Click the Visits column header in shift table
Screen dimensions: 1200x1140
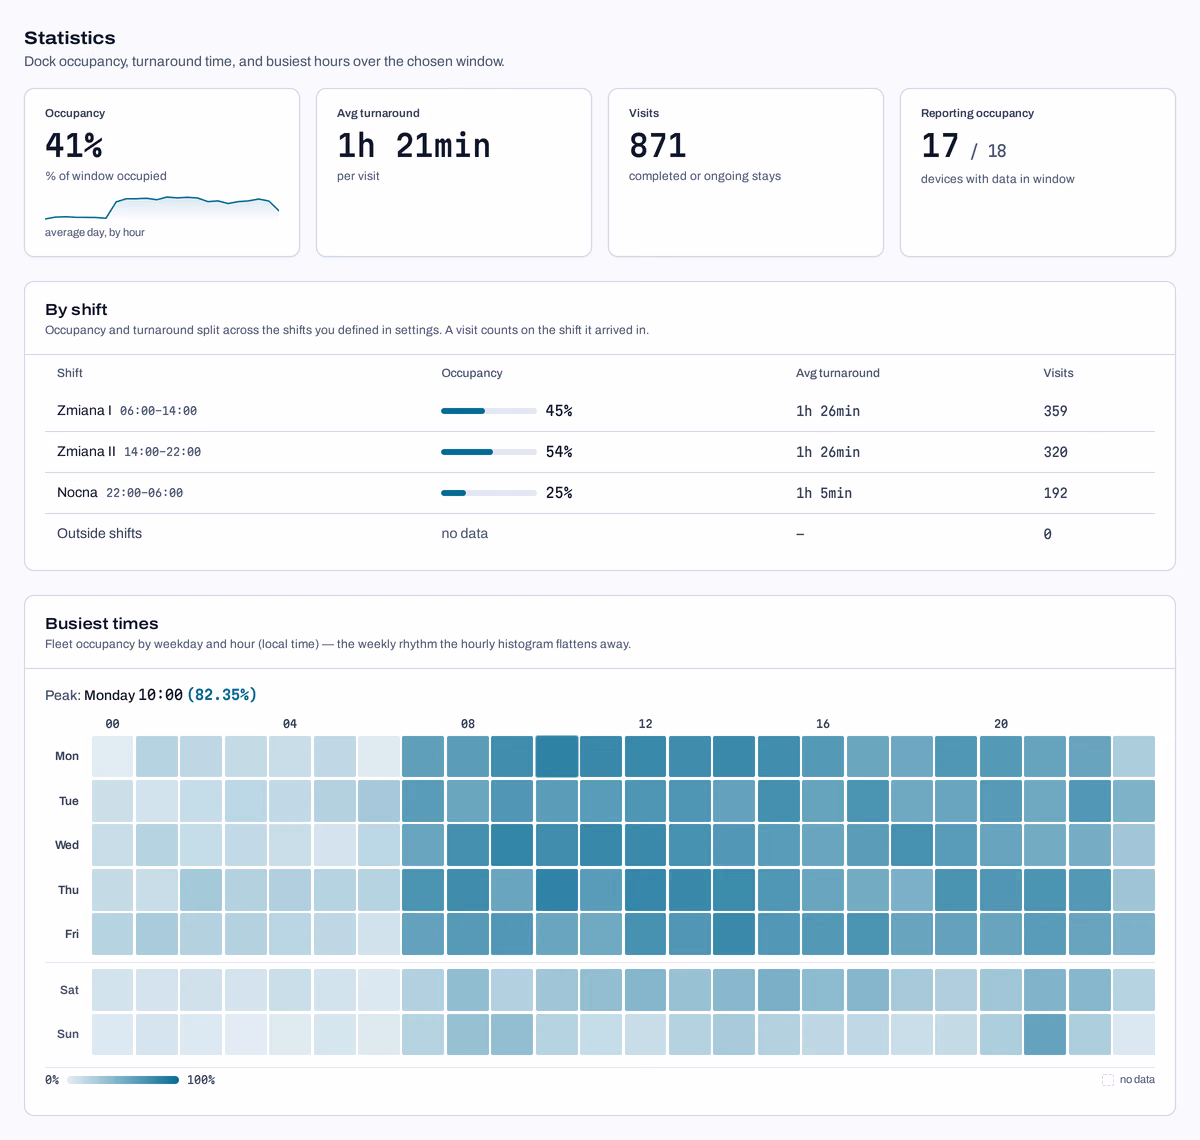(x=1058, y=373)
